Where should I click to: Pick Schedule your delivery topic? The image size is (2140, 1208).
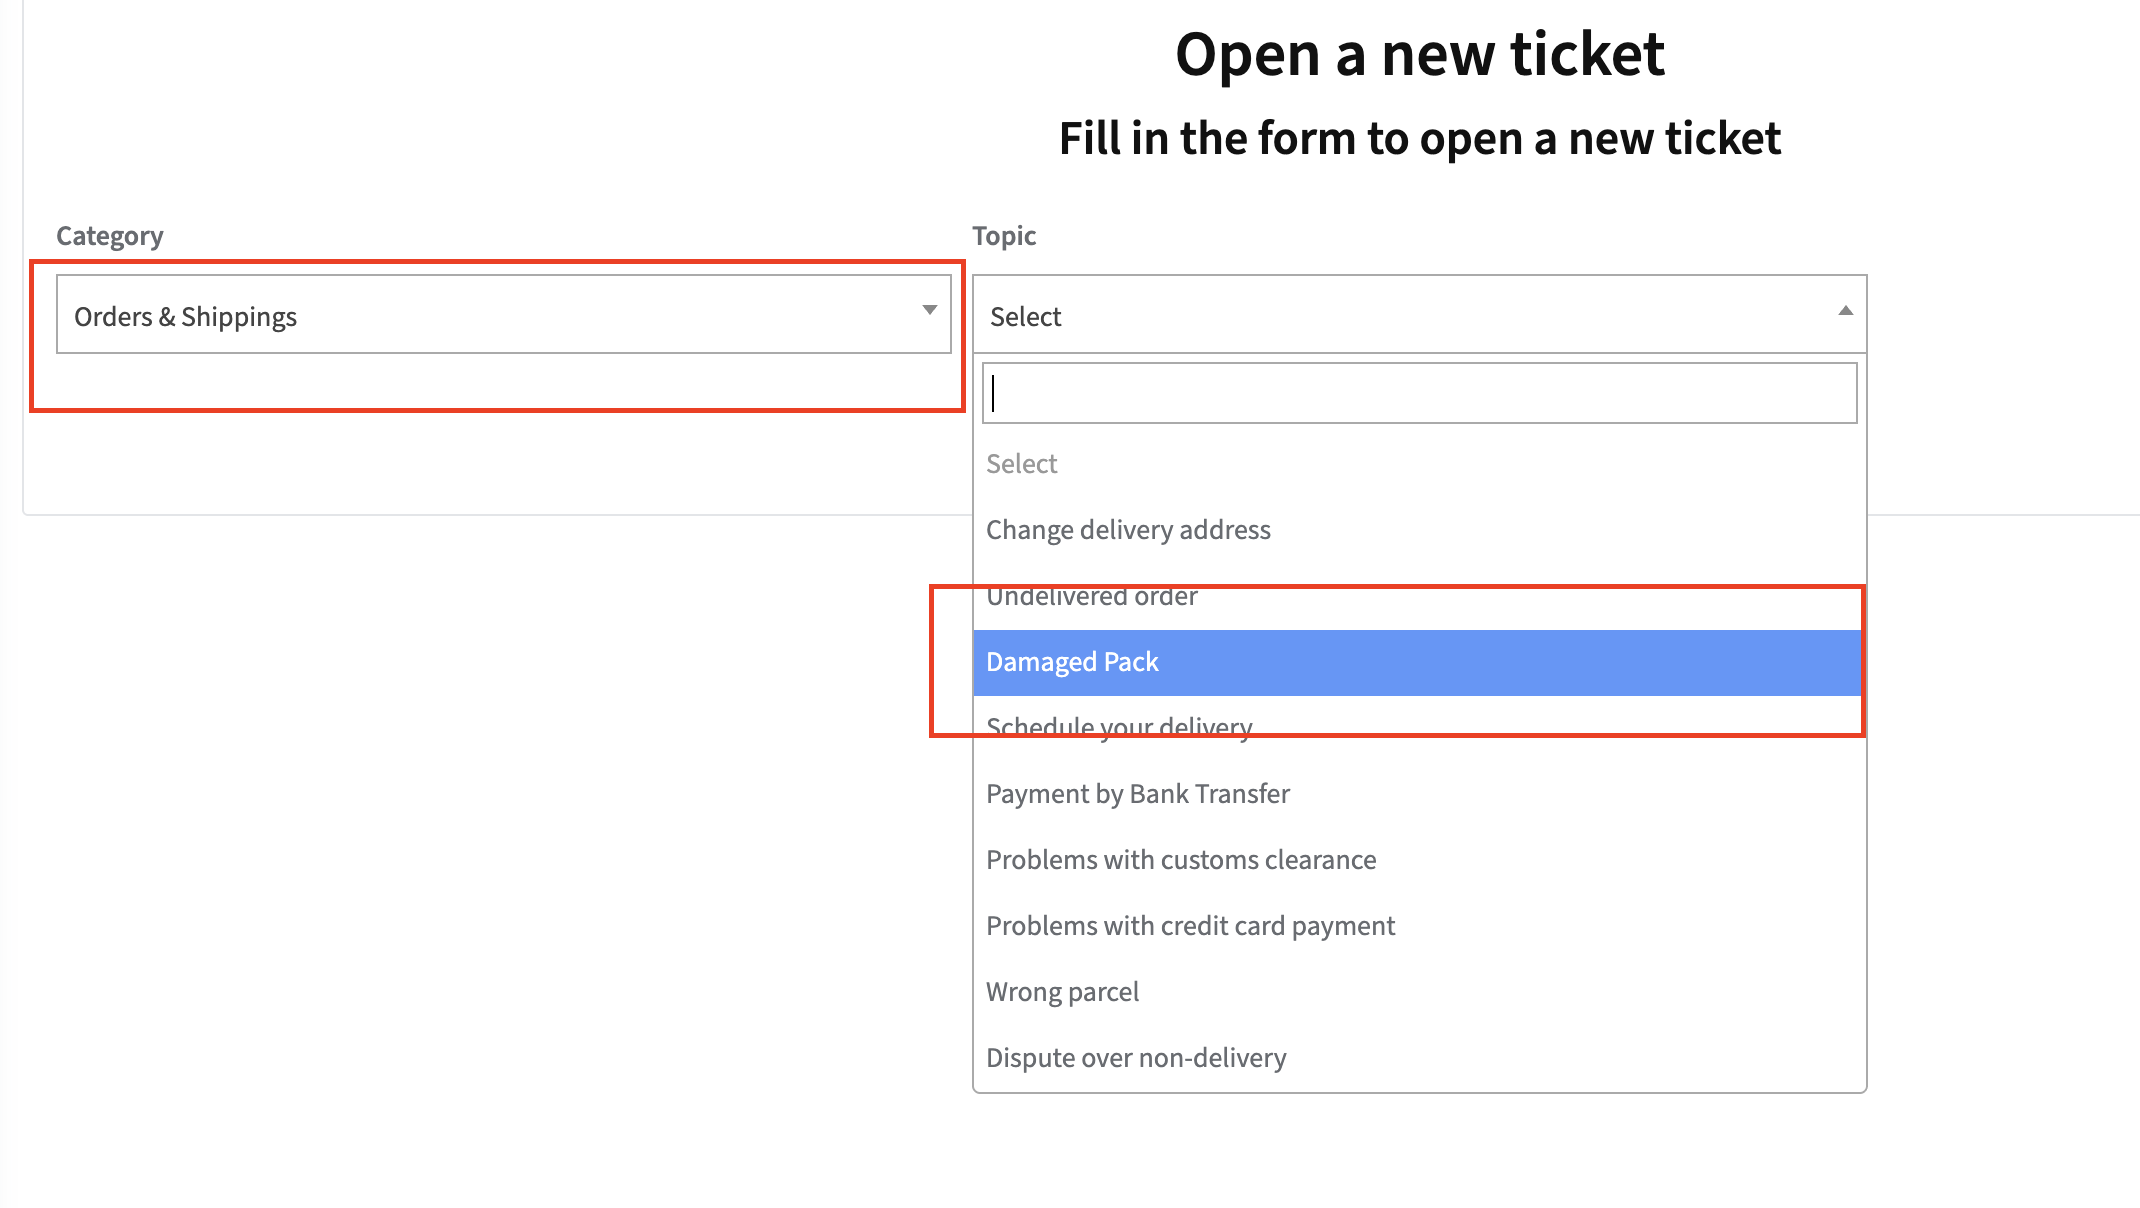(1119, 727)
